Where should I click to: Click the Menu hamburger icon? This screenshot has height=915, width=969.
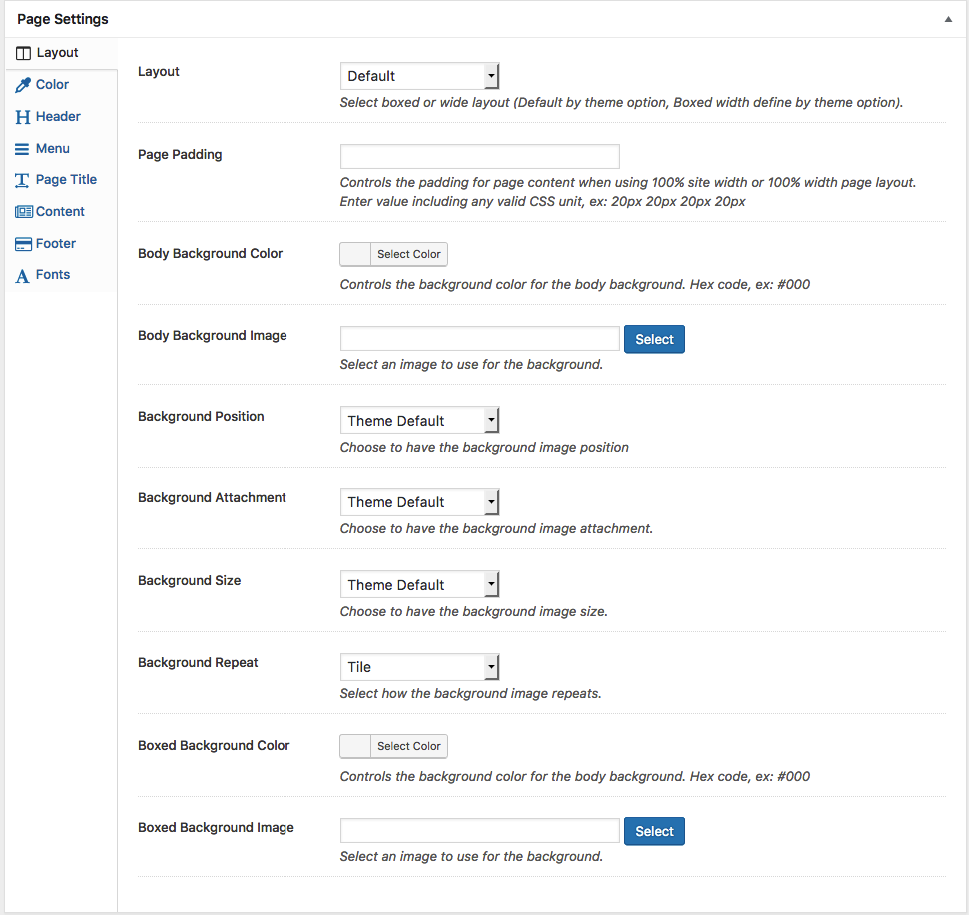coord(22,149)
